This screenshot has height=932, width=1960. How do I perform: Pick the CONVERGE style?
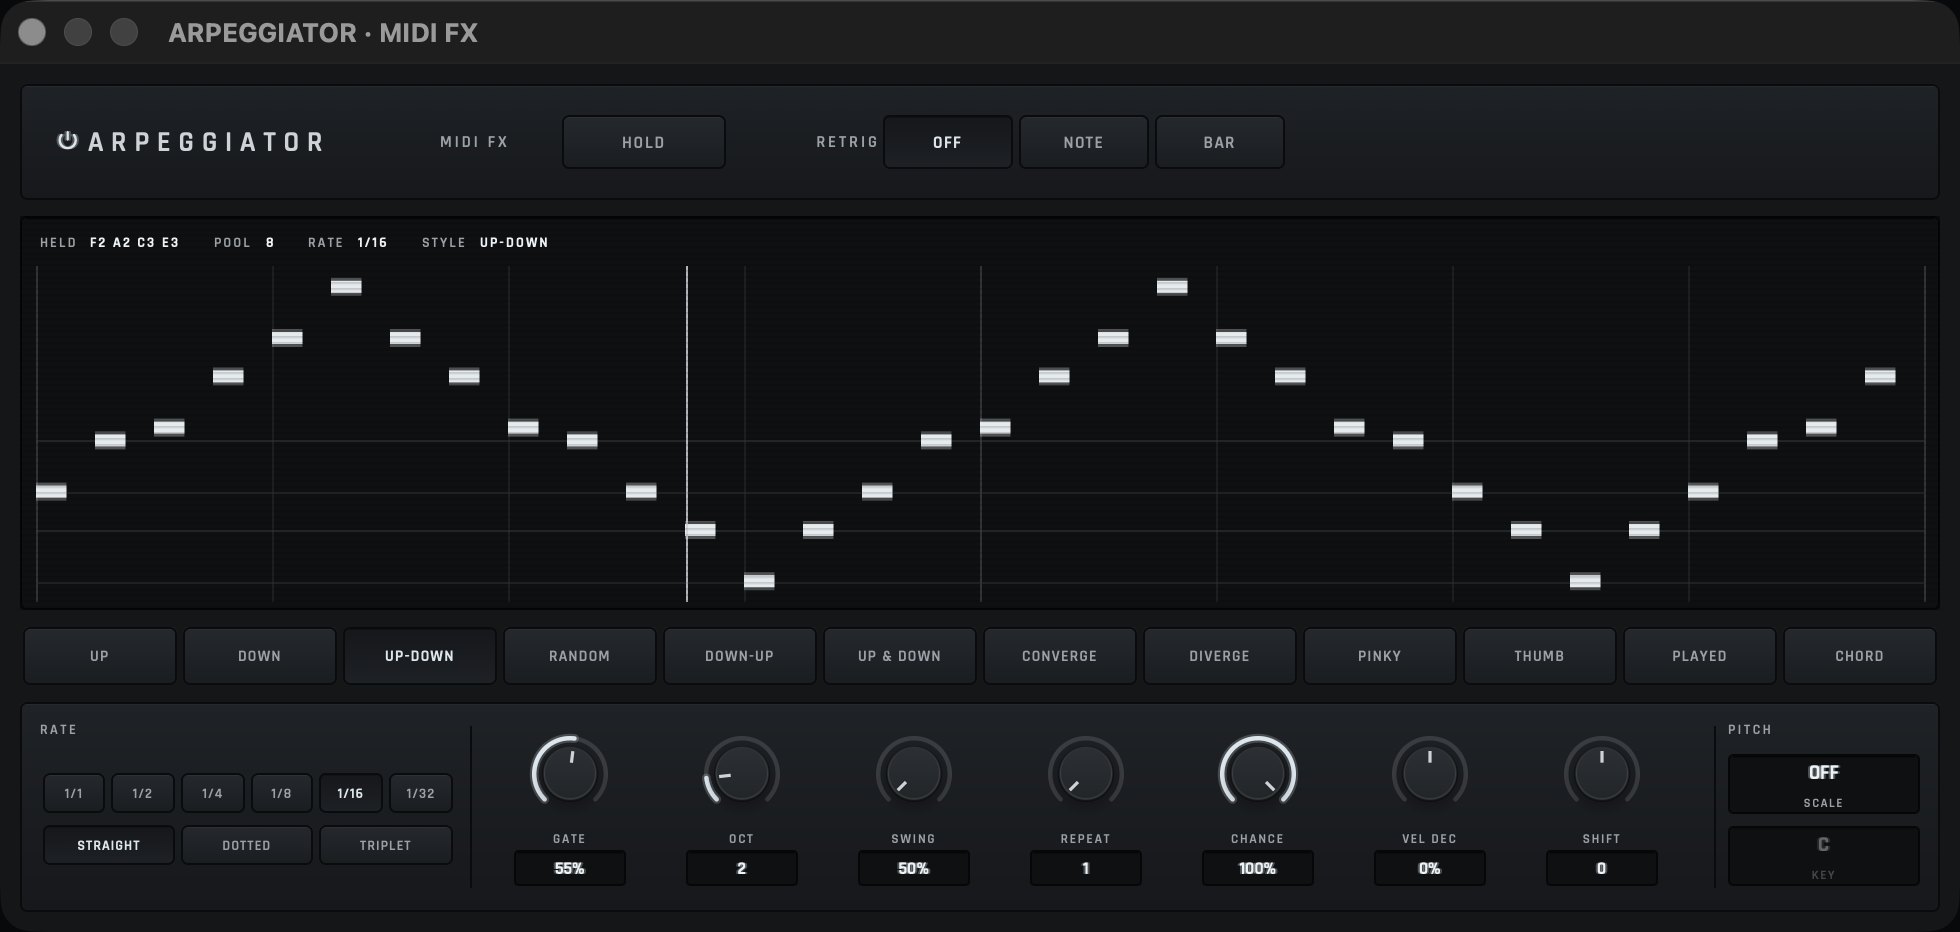(x=1060, y=656)
